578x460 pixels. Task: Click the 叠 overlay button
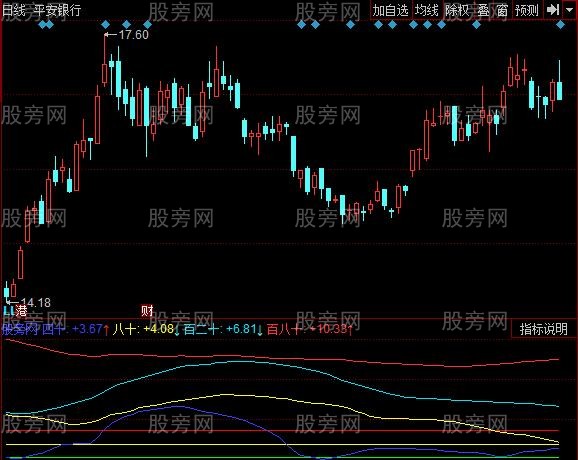pyautogui.click(x=484, y=10)
